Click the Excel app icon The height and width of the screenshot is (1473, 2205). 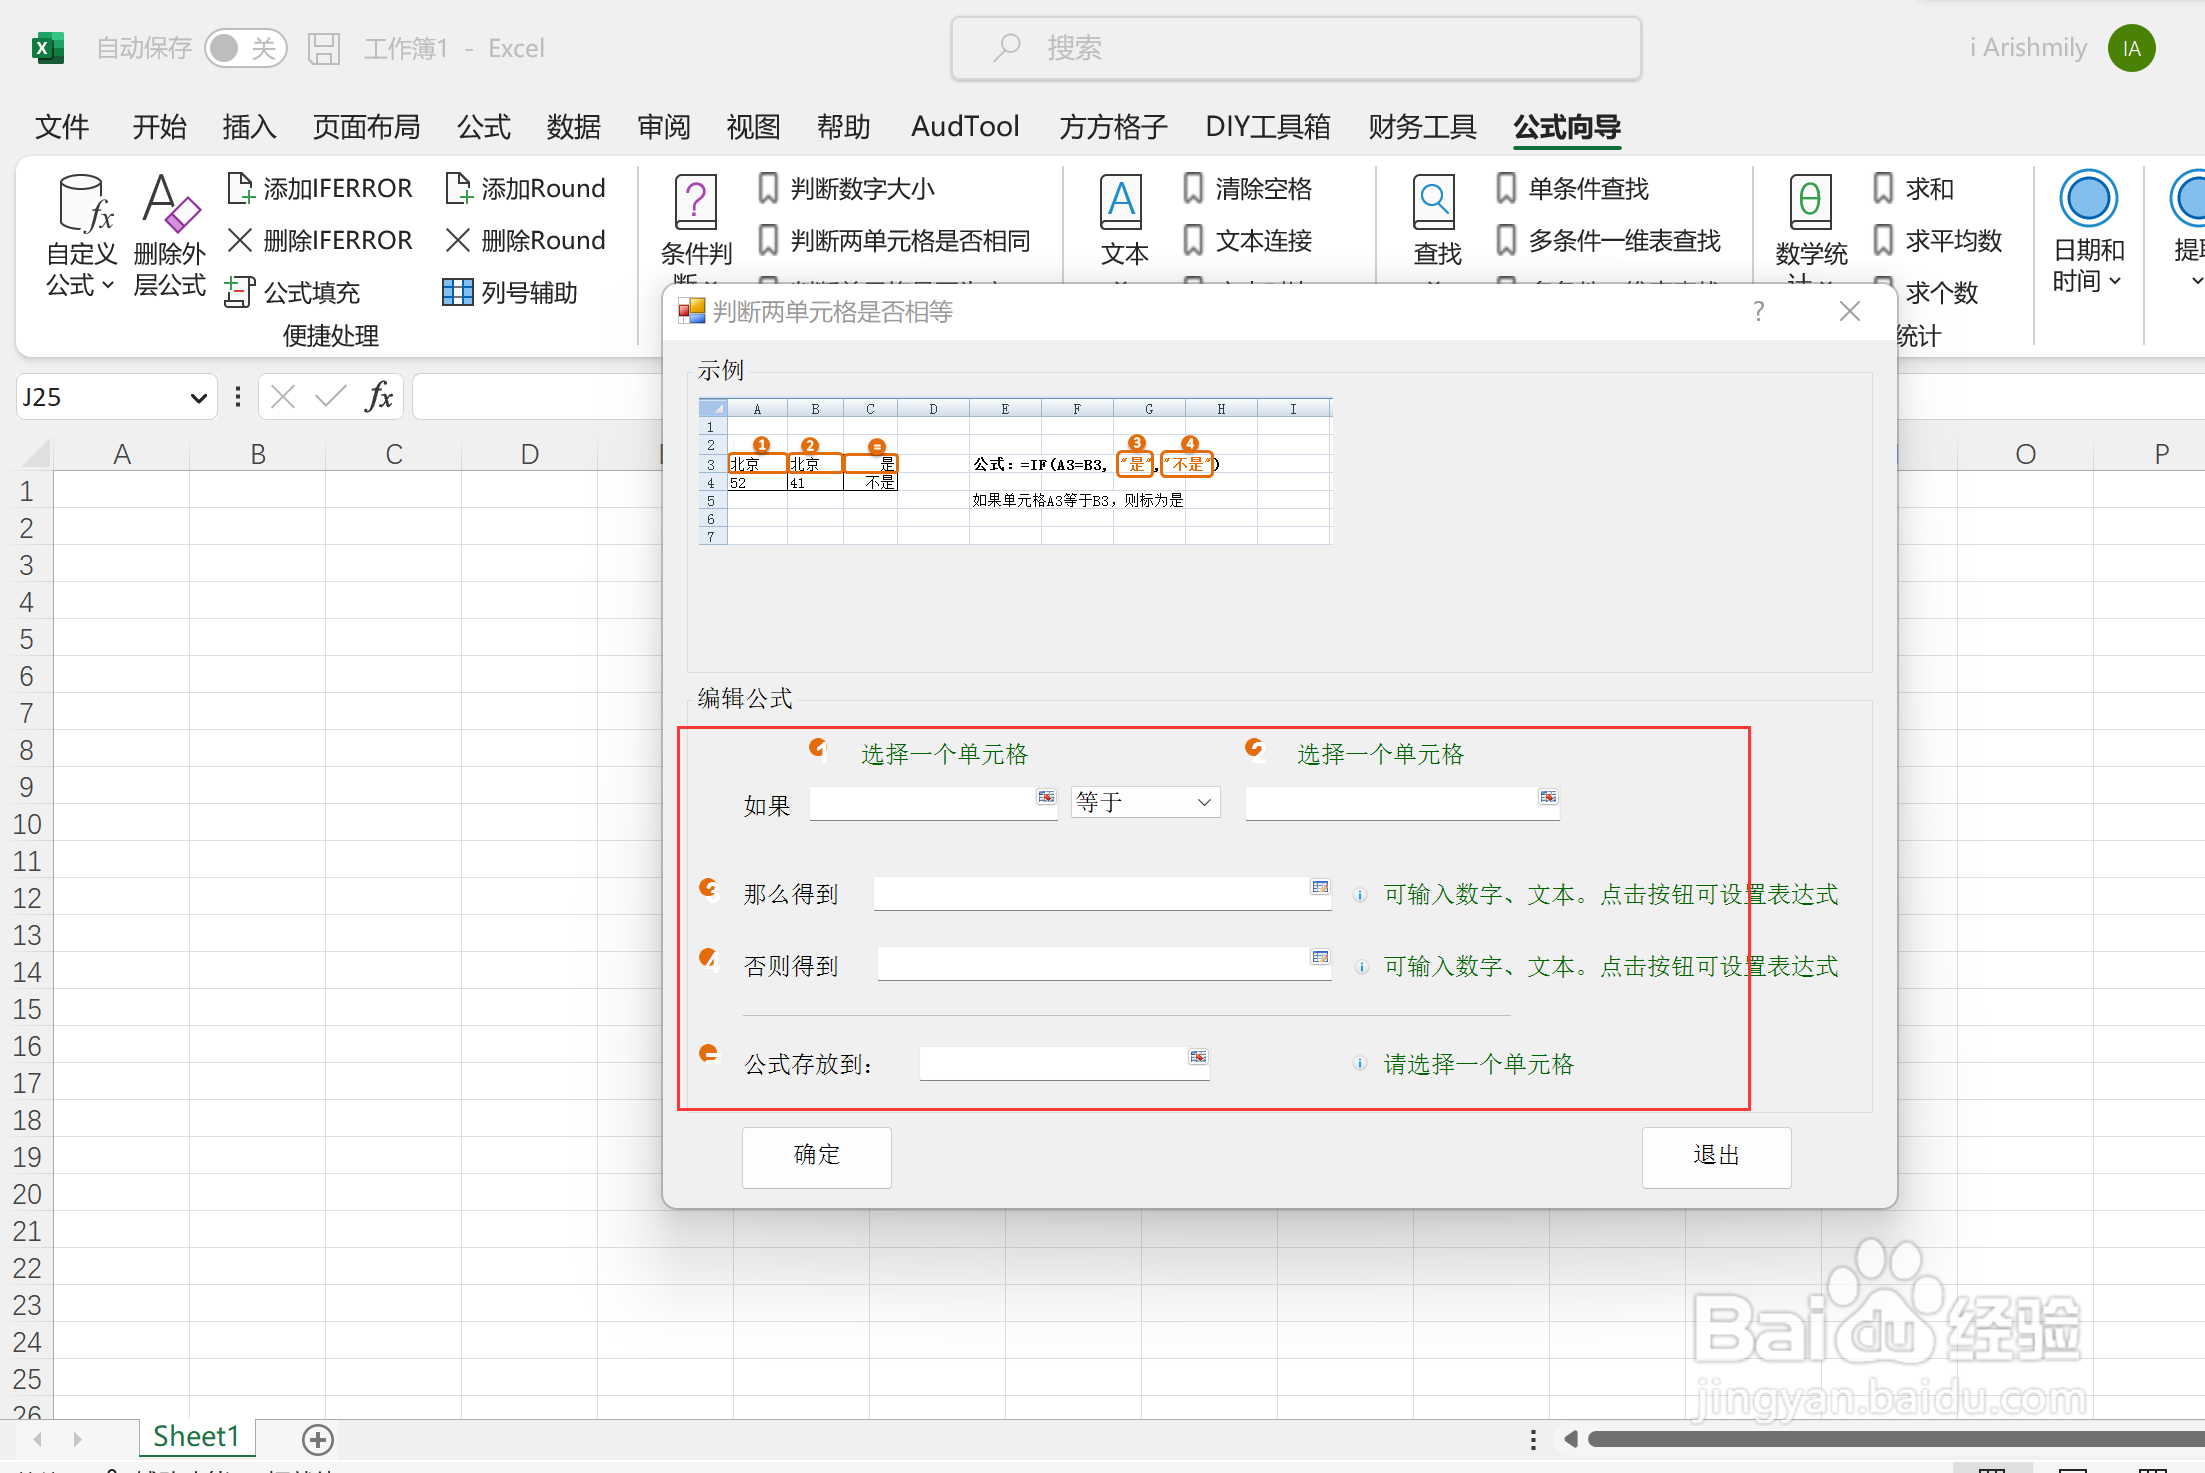(x=47, y=48)
